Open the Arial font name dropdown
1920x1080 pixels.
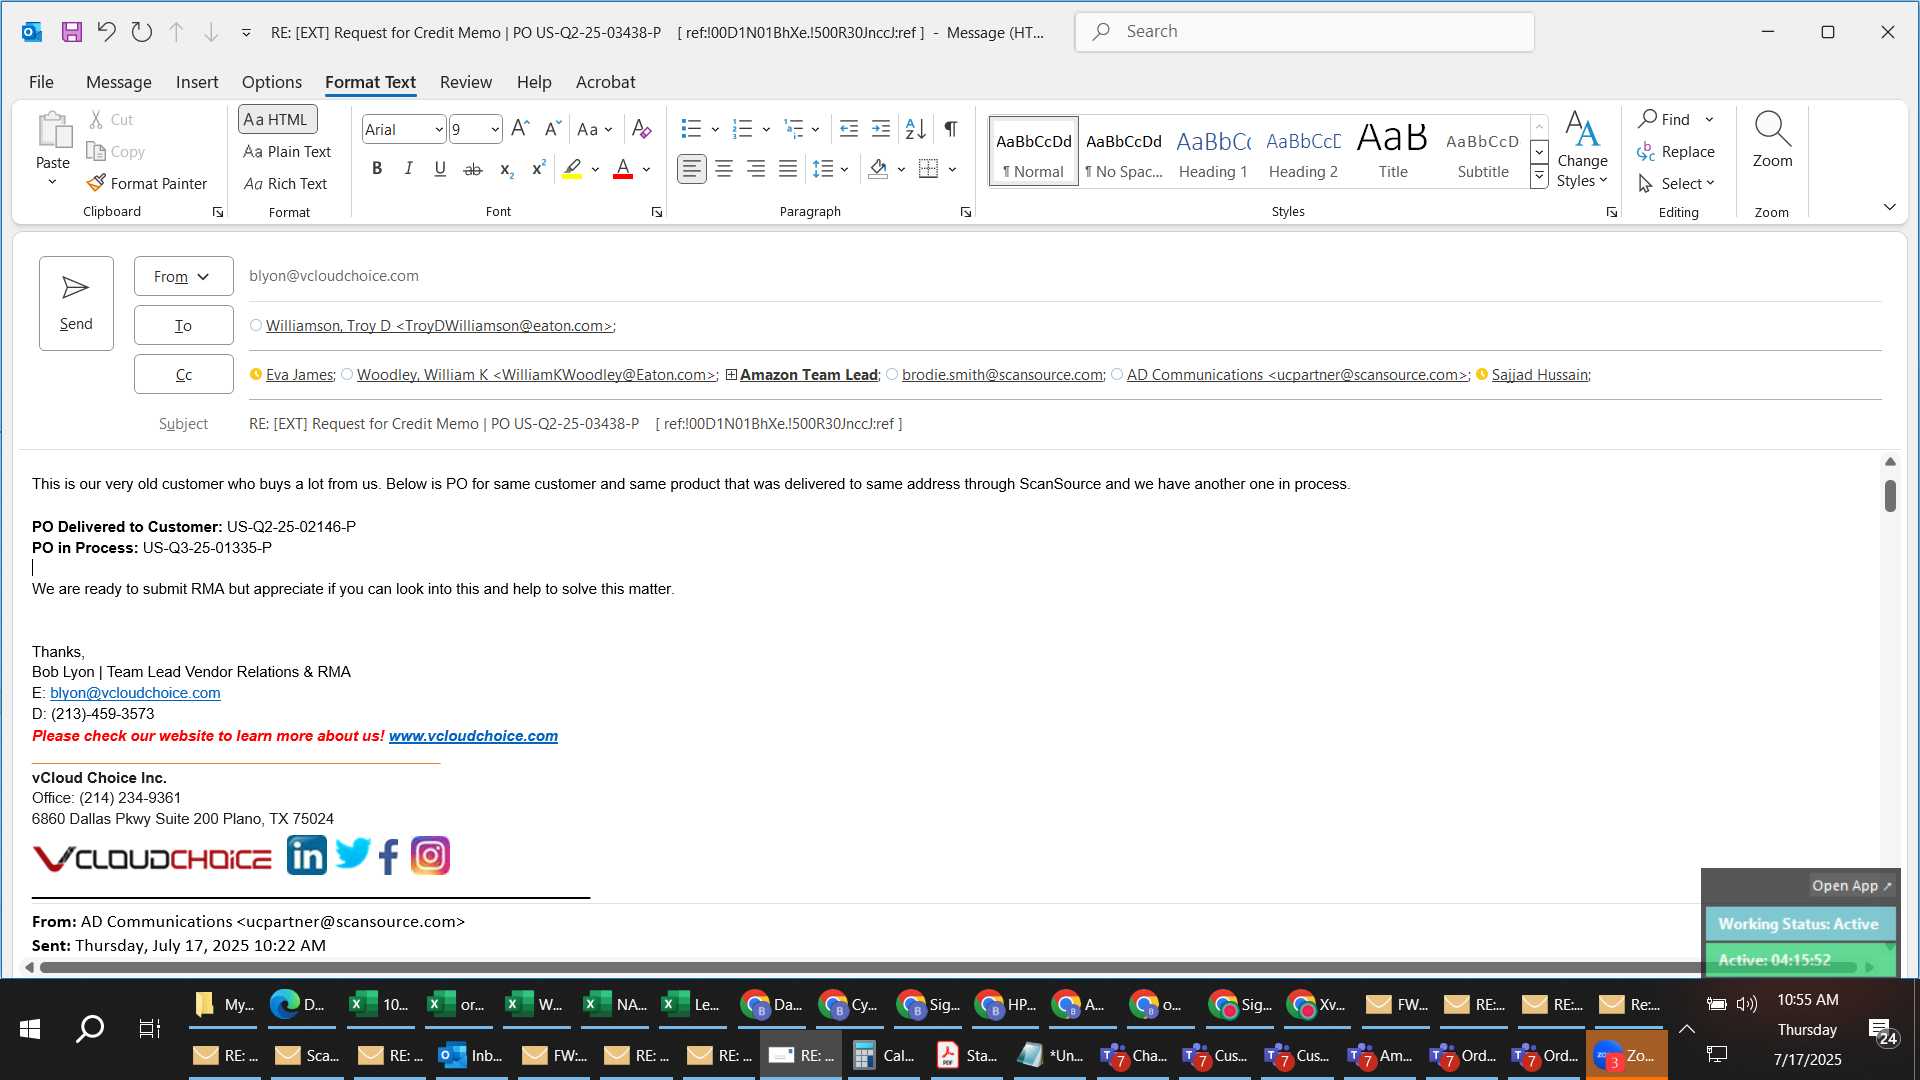438,129
